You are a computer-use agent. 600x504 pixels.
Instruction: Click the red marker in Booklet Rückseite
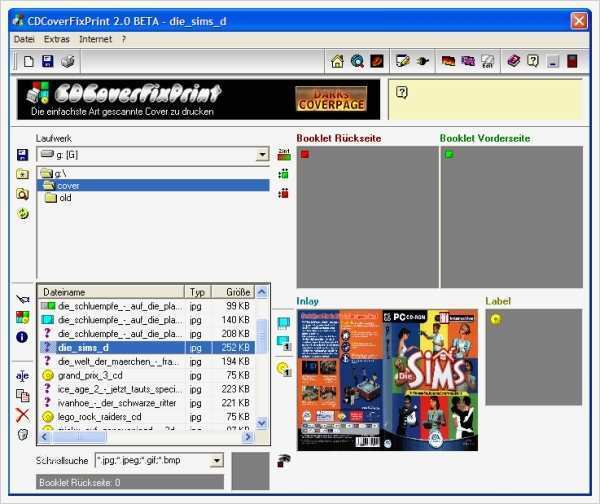tap(305, 154)
